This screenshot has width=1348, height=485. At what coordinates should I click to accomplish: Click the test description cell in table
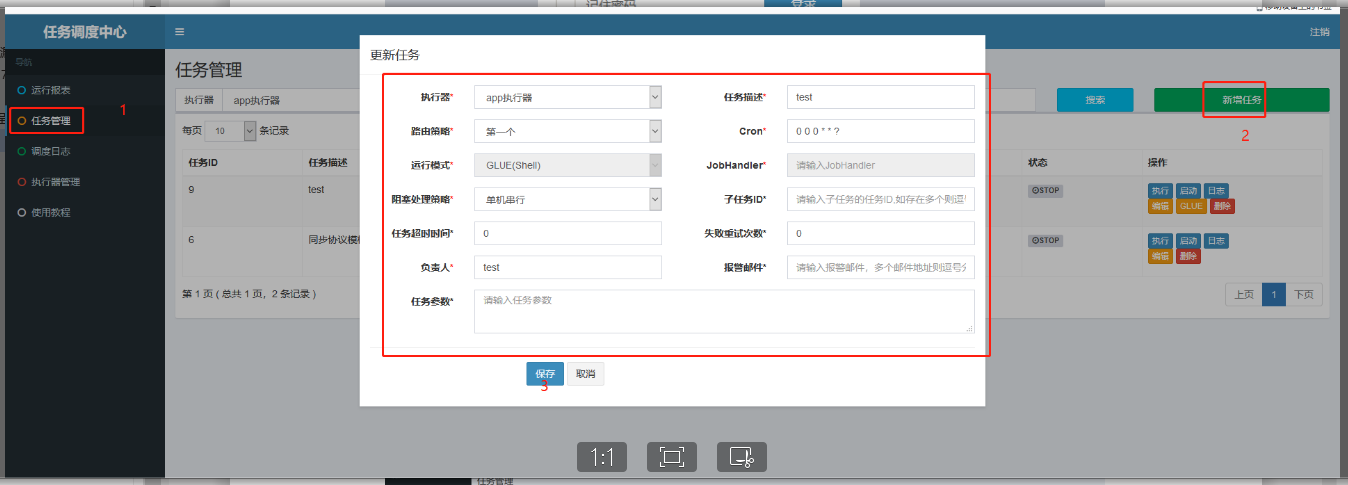click(x=318, y=188)
